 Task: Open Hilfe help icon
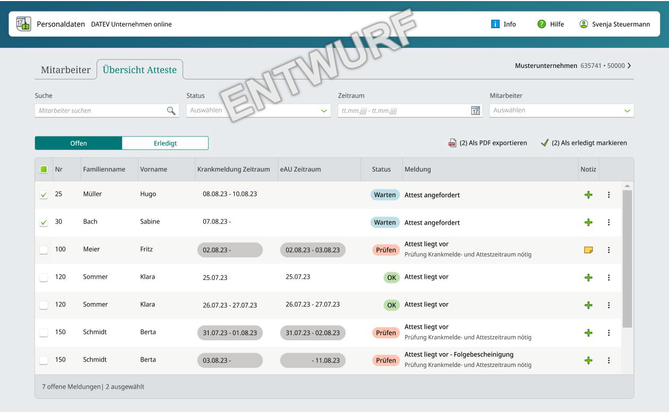pyautogui.click(x=542, y=24)
